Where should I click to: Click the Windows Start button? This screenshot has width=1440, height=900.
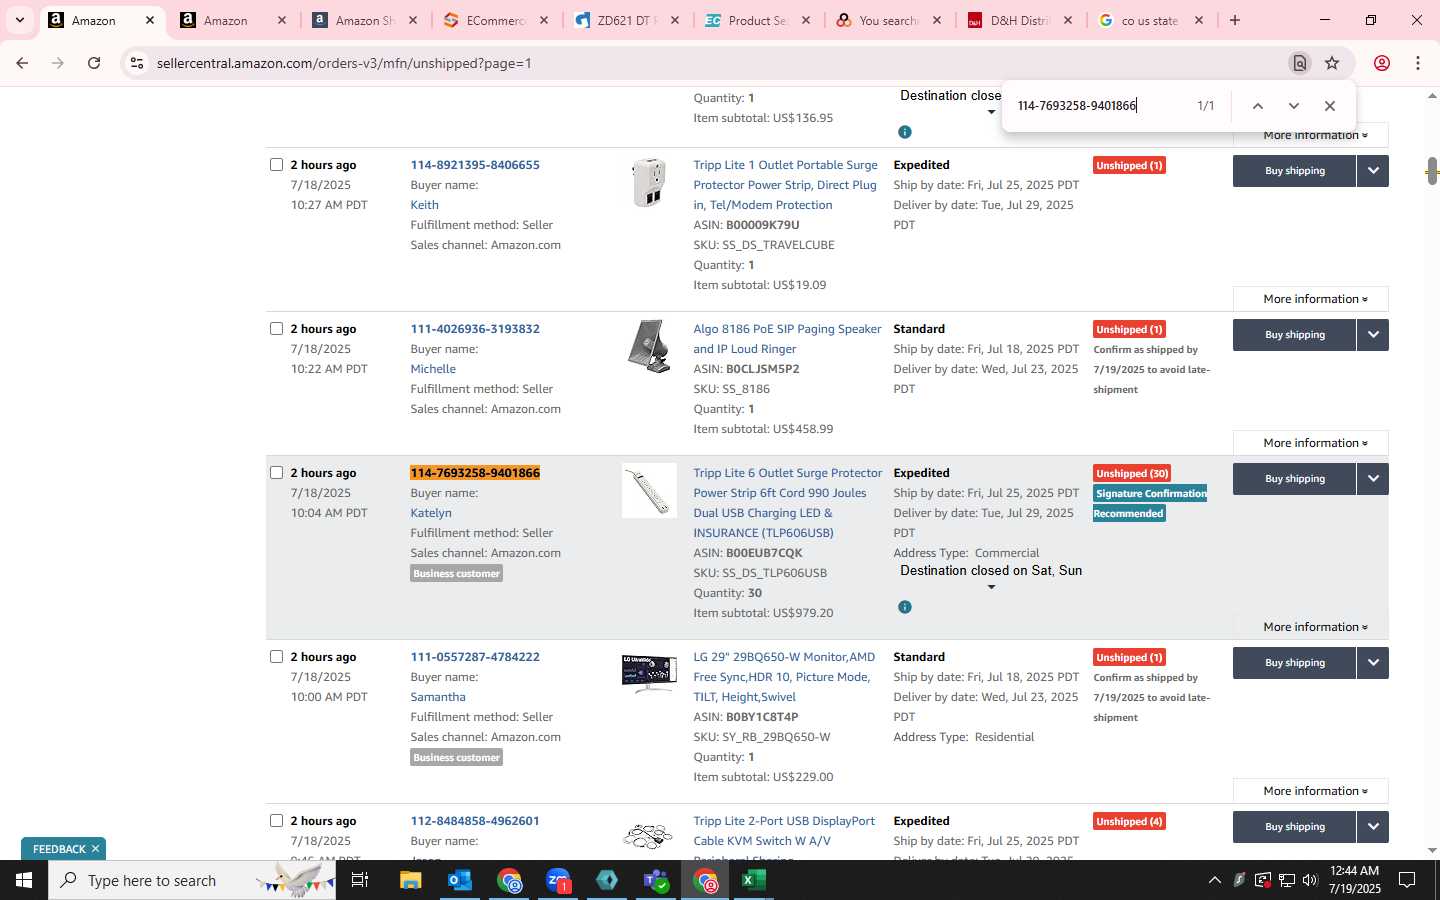[x=24, y=880]
